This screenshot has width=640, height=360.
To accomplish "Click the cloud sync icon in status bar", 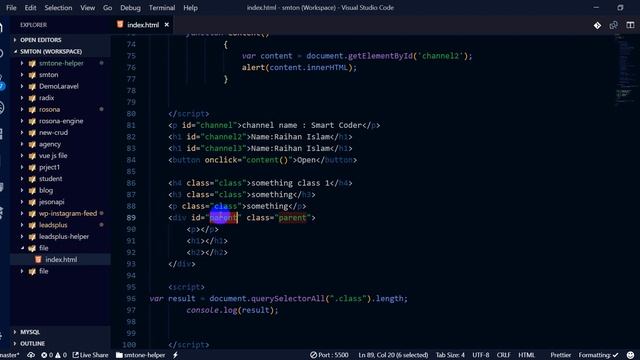I will coord(31,355).
